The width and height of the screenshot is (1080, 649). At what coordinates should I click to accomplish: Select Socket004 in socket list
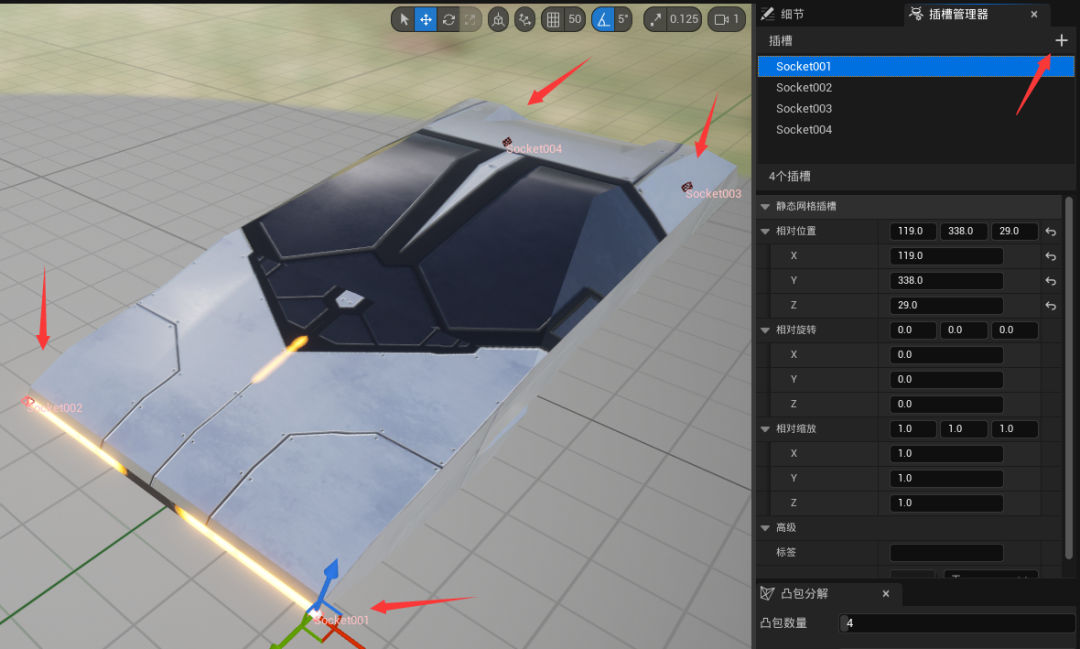(x=915, y=130)
